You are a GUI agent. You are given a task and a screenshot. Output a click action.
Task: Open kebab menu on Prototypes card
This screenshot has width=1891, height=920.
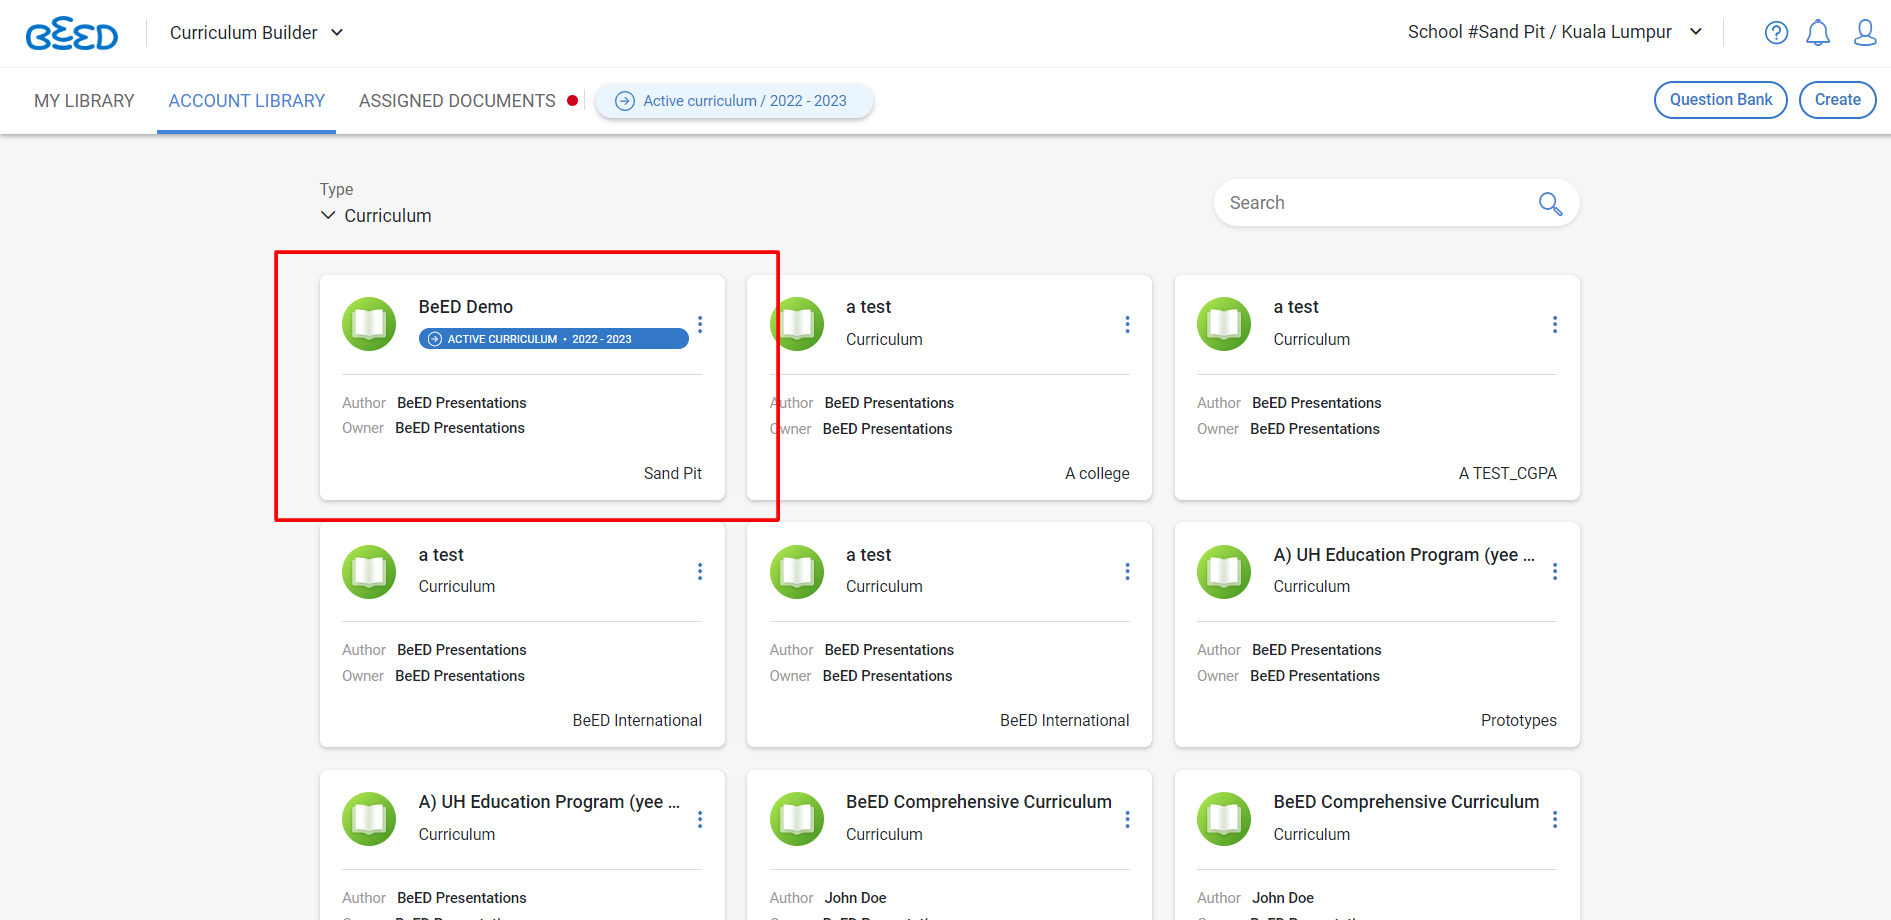[x=1555, y=571]
